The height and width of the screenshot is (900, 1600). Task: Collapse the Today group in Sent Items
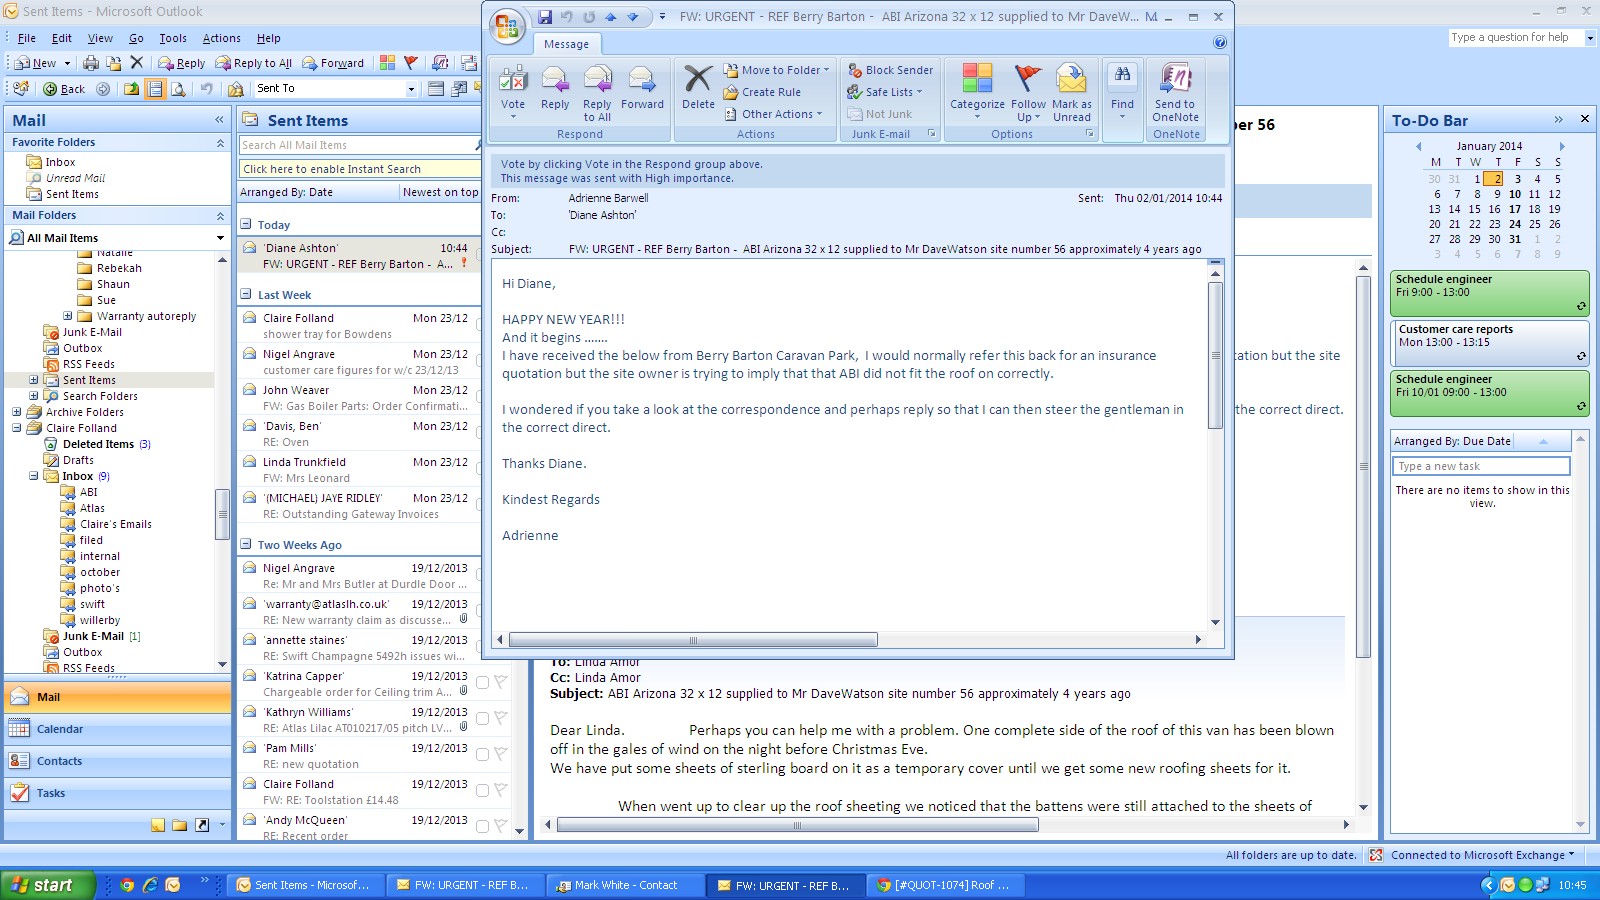246,224
